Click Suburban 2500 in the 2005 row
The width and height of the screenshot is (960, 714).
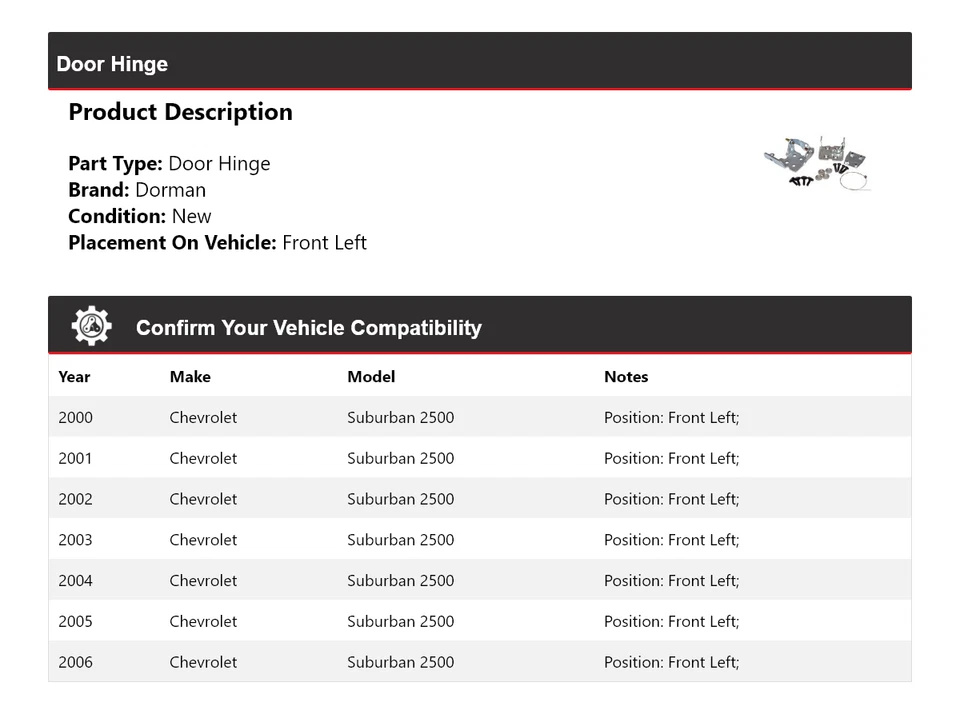pos(400,622)
